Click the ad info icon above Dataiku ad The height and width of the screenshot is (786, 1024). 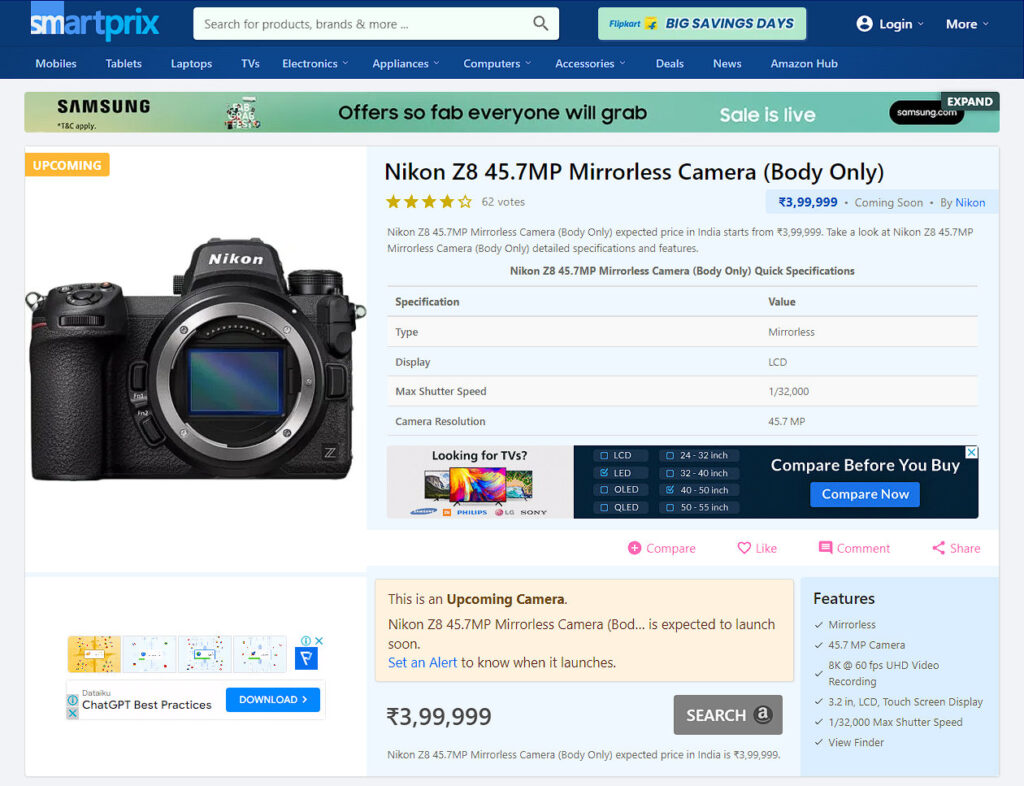tap(306, 640)
